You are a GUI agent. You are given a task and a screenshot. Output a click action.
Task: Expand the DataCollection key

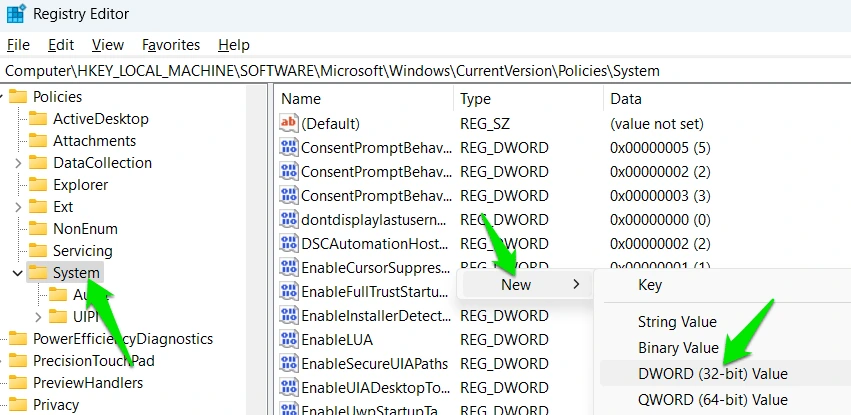[x=19, y=163]
